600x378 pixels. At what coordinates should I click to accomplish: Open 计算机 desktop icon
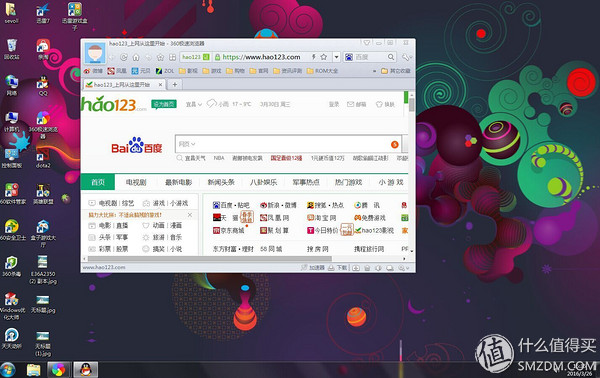(x=11, y=122)
